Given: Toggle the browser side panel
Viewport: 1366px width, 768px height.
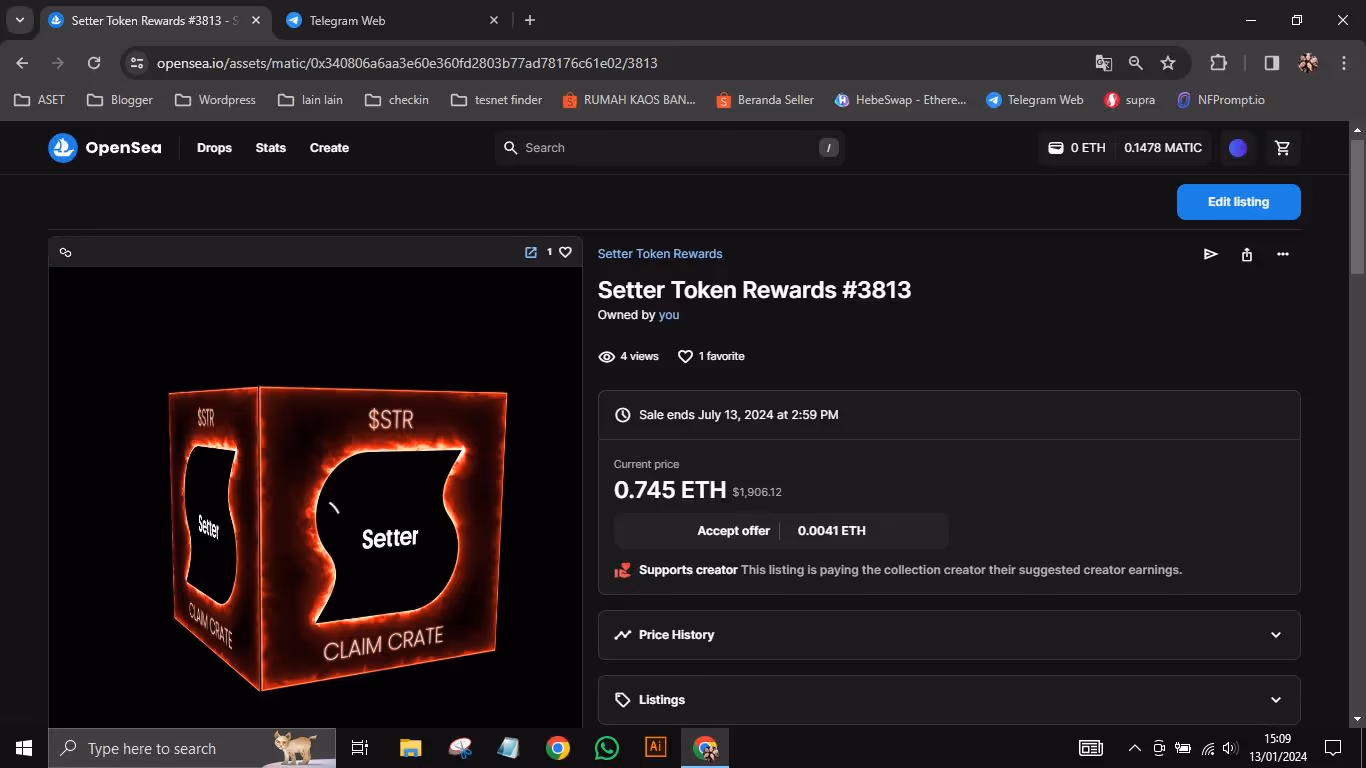Looking at the screenshot, I should tap(1271, 63).
